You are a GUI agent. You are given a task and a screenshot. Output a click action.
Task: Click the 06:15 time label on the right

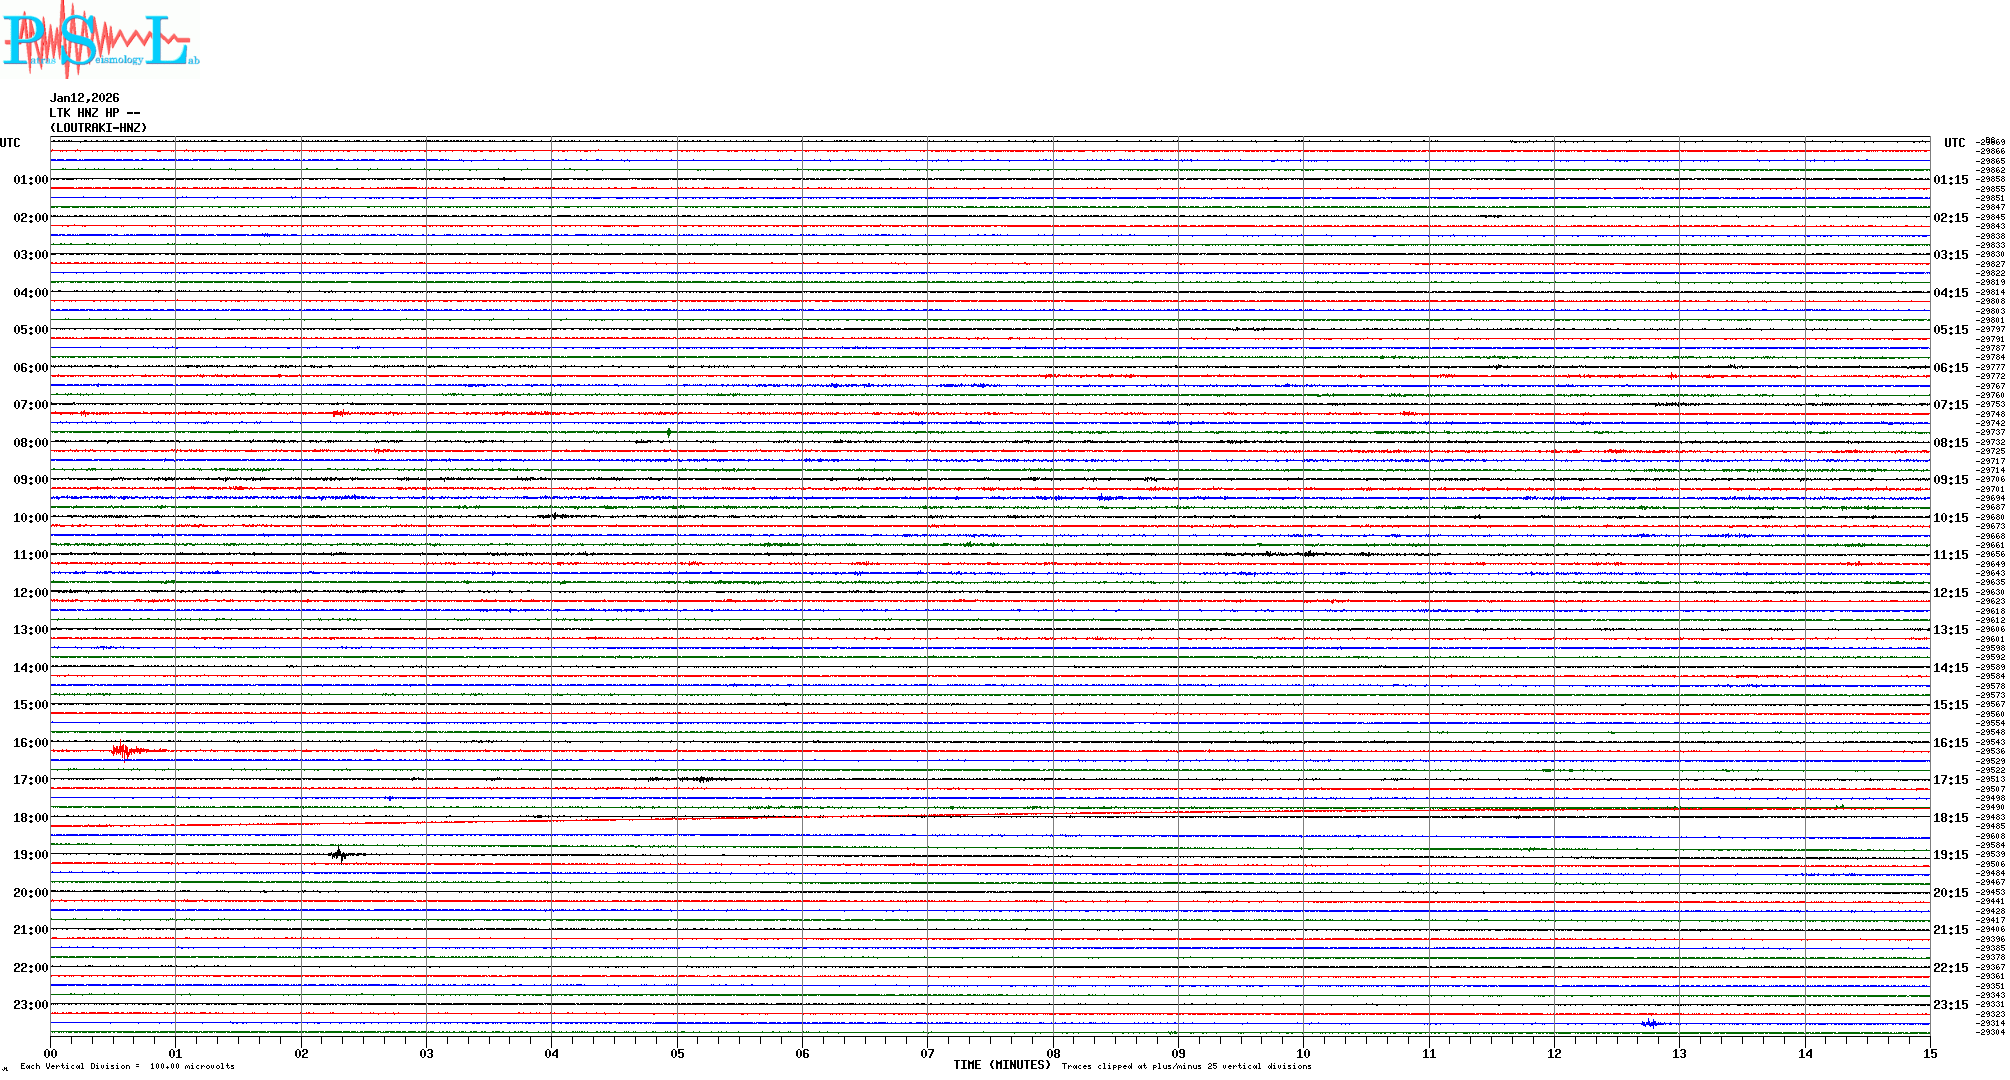pyautogui.click(x=1950, y=368)
